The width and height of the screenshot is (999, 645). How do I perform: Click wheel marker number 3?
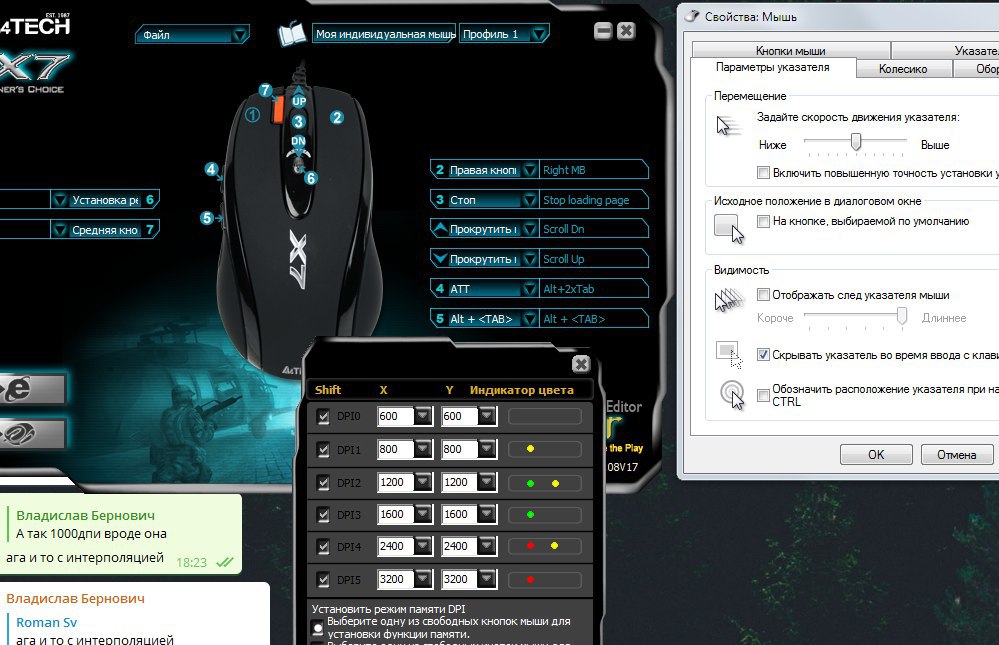click(x=299, y=122)
